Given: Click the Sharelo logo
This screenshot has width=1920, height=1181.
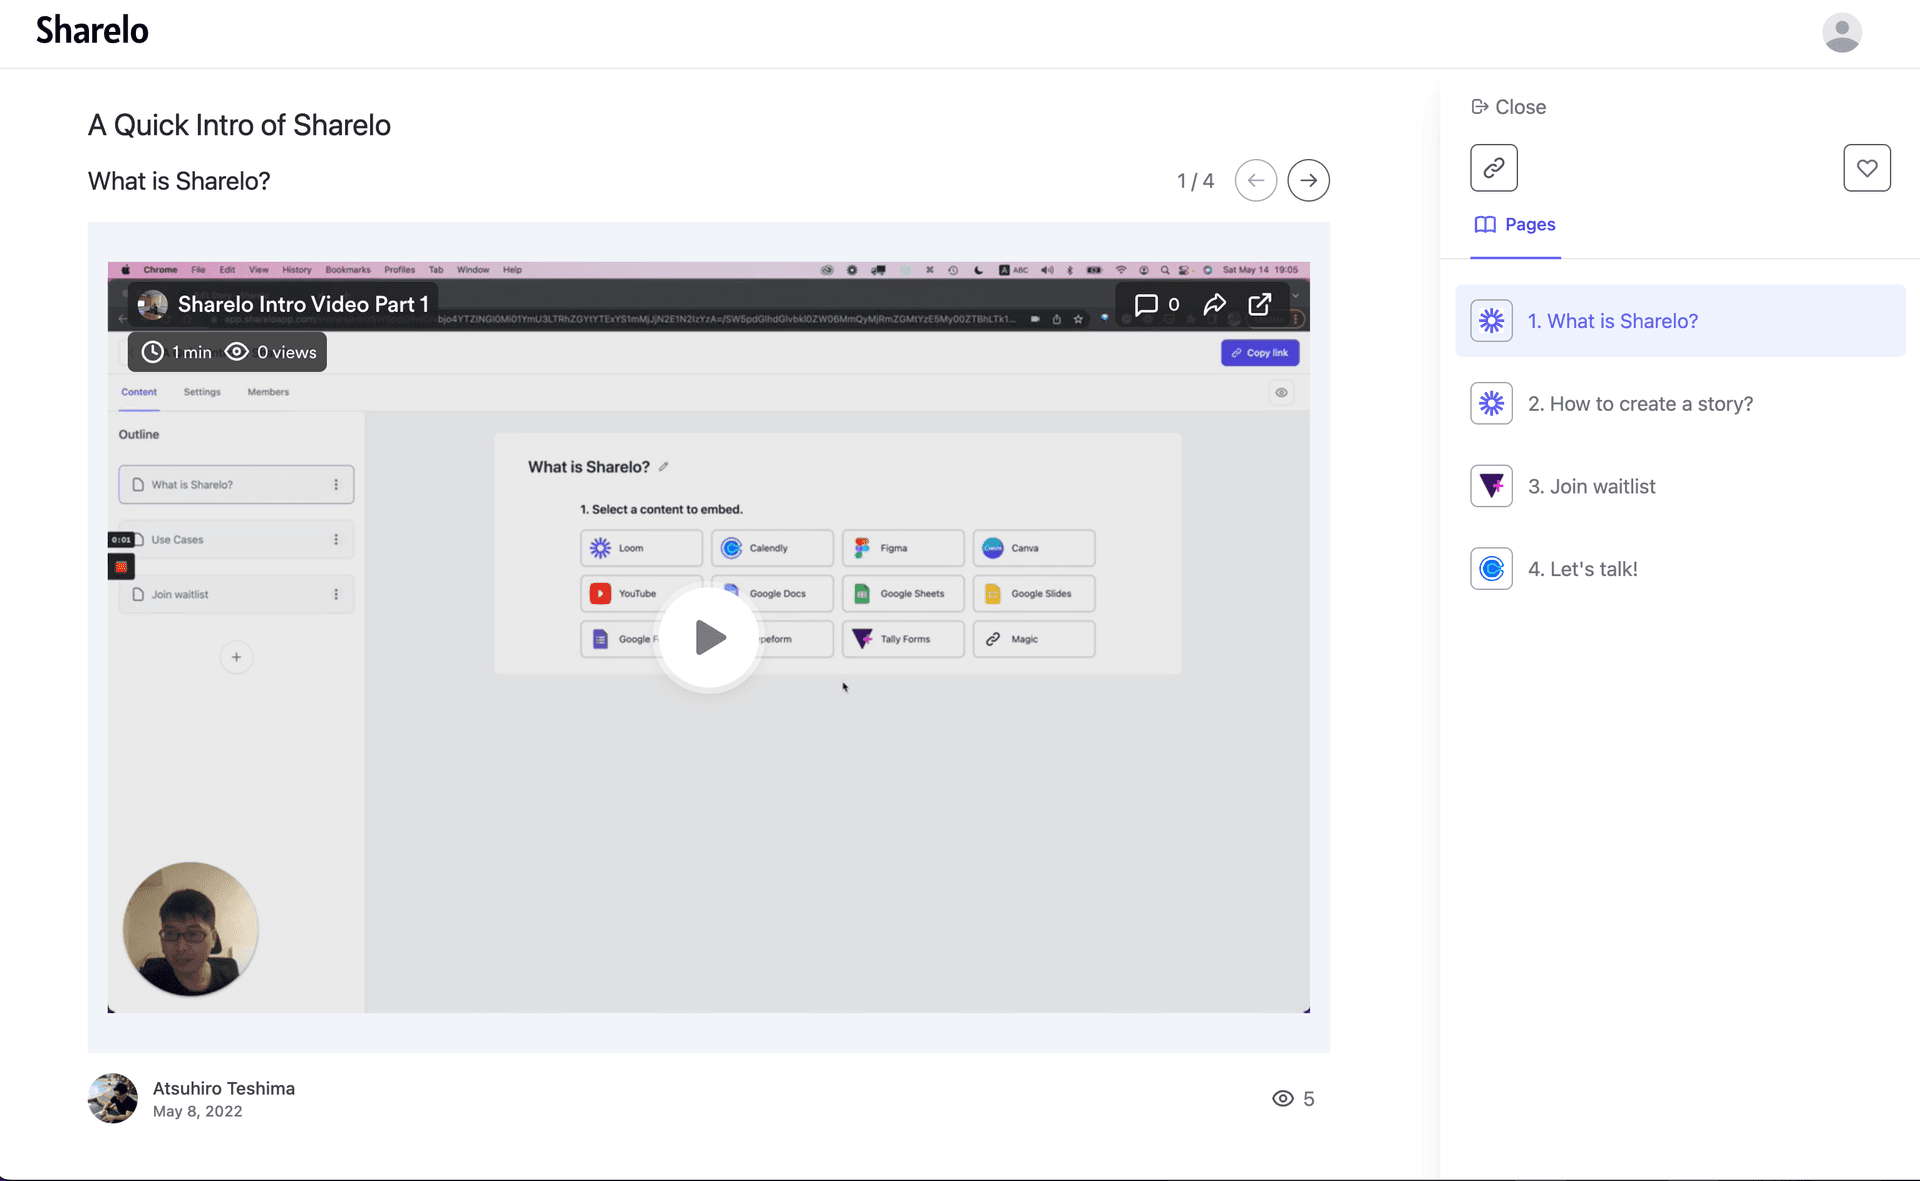Looking at the screenshot, I should (x=92, y=31).
